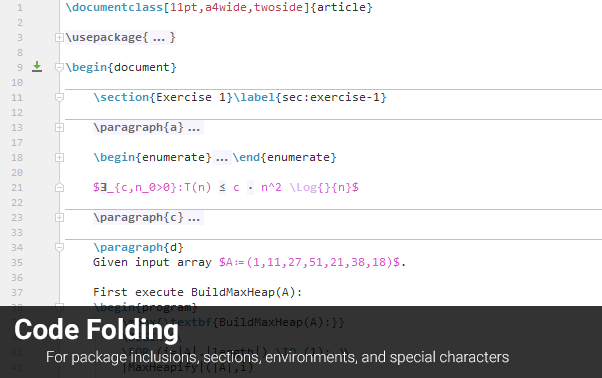The width and height of the screenshot is (602, 378).
Task: Click the "Code Folding" caption heading
Action: point(96,330)
